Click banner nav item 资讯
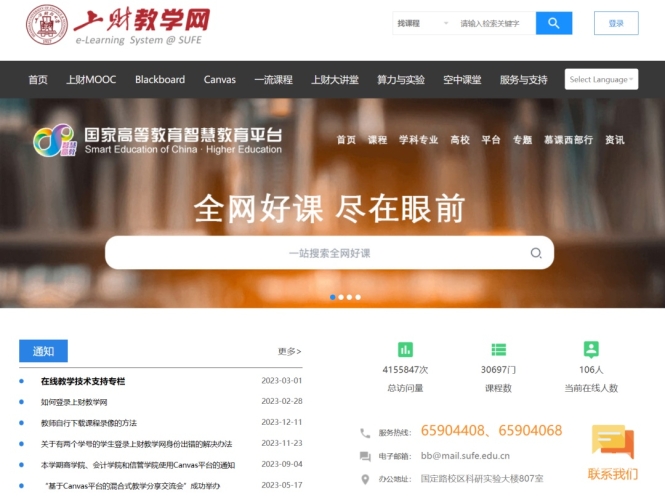 615,140
